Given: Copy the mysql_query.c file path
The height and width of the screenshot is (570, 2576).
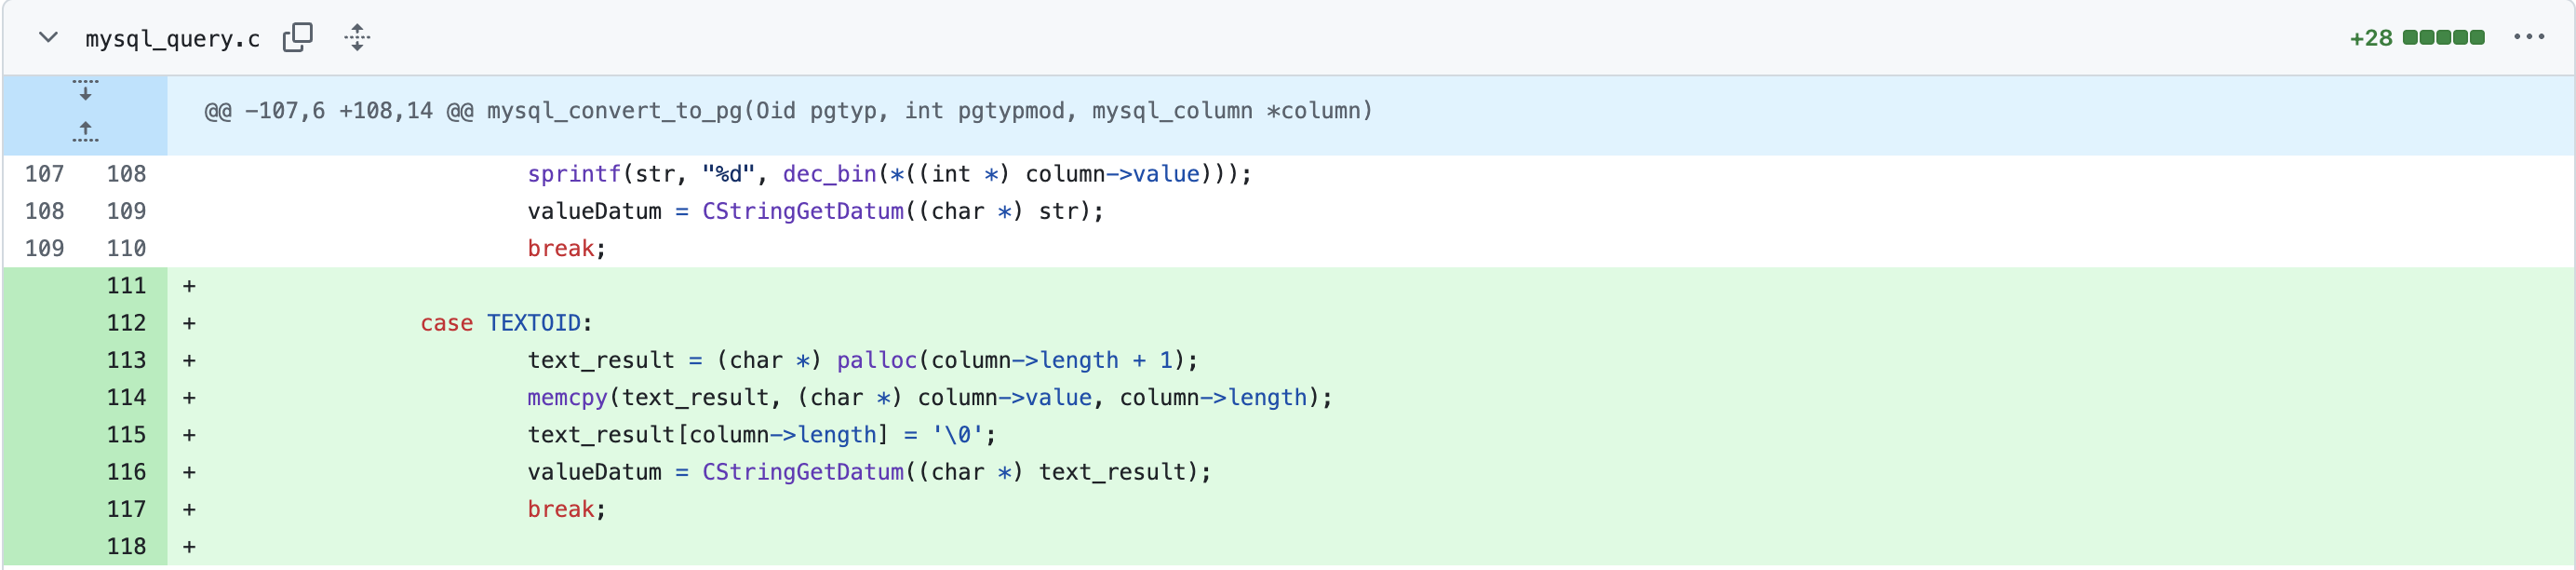Looking at the screenshot, I should click(x=297, y=38).
